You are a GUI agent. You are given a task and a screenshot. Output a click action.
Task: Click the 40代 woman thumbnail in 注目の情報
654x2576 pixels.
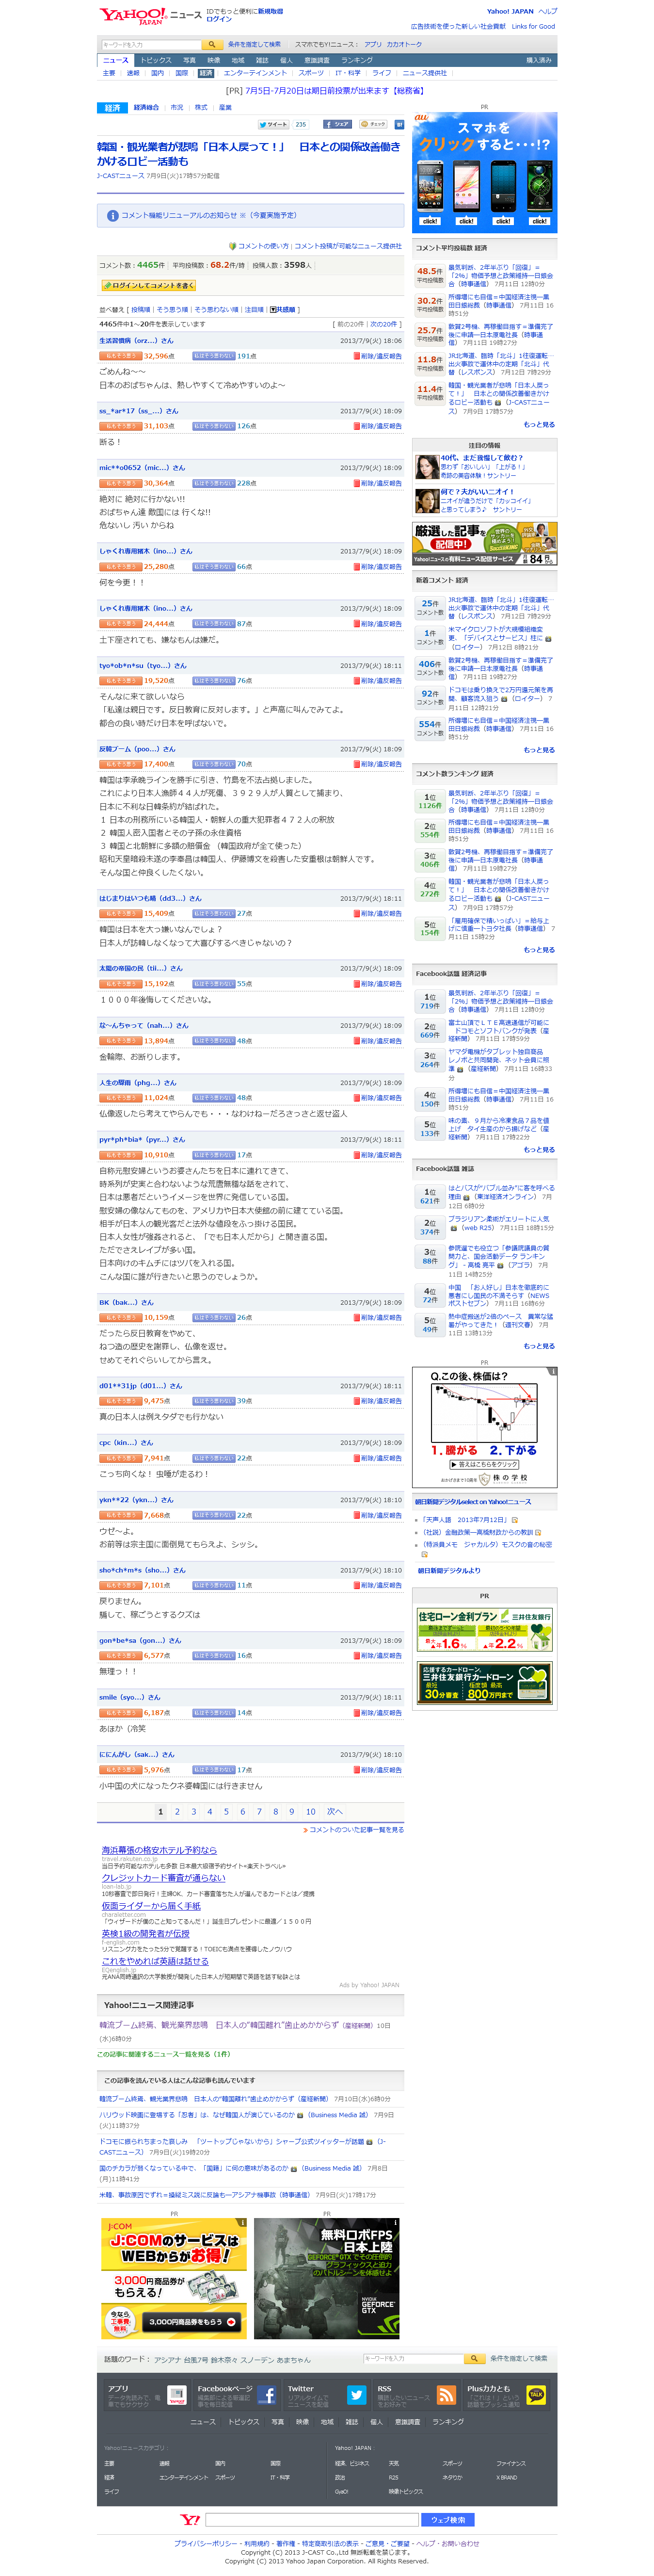[x=427, y=467]
